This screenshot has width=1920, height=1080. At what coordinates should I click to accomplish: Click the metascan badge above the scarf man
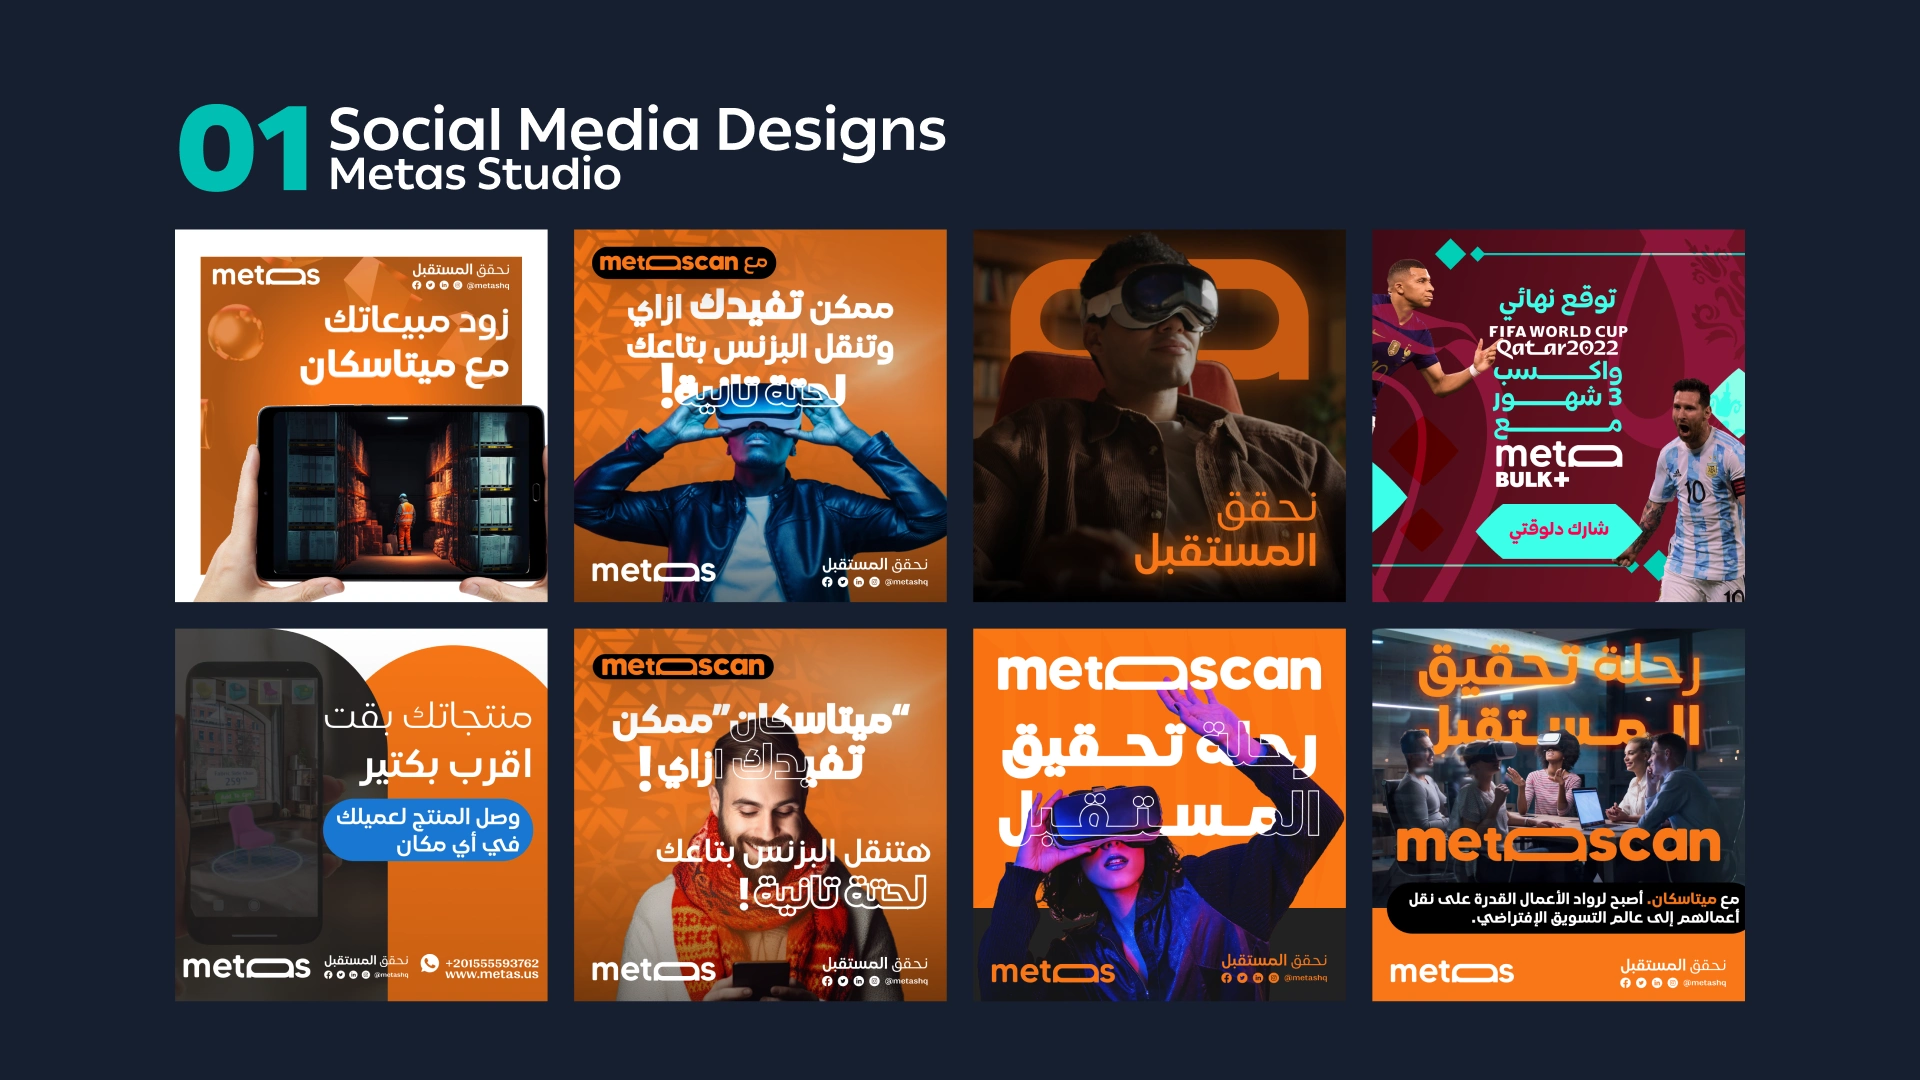[x=683, y=666]
